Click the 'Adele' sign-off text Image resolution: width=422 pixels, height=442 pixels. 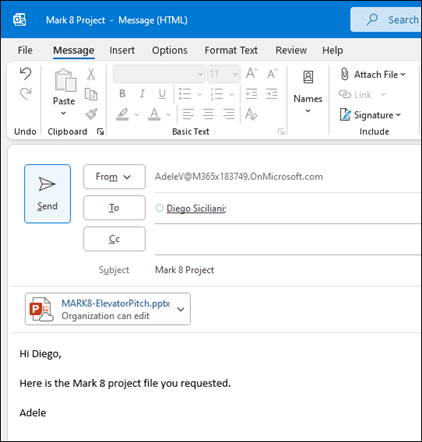(x=33, y=413)
